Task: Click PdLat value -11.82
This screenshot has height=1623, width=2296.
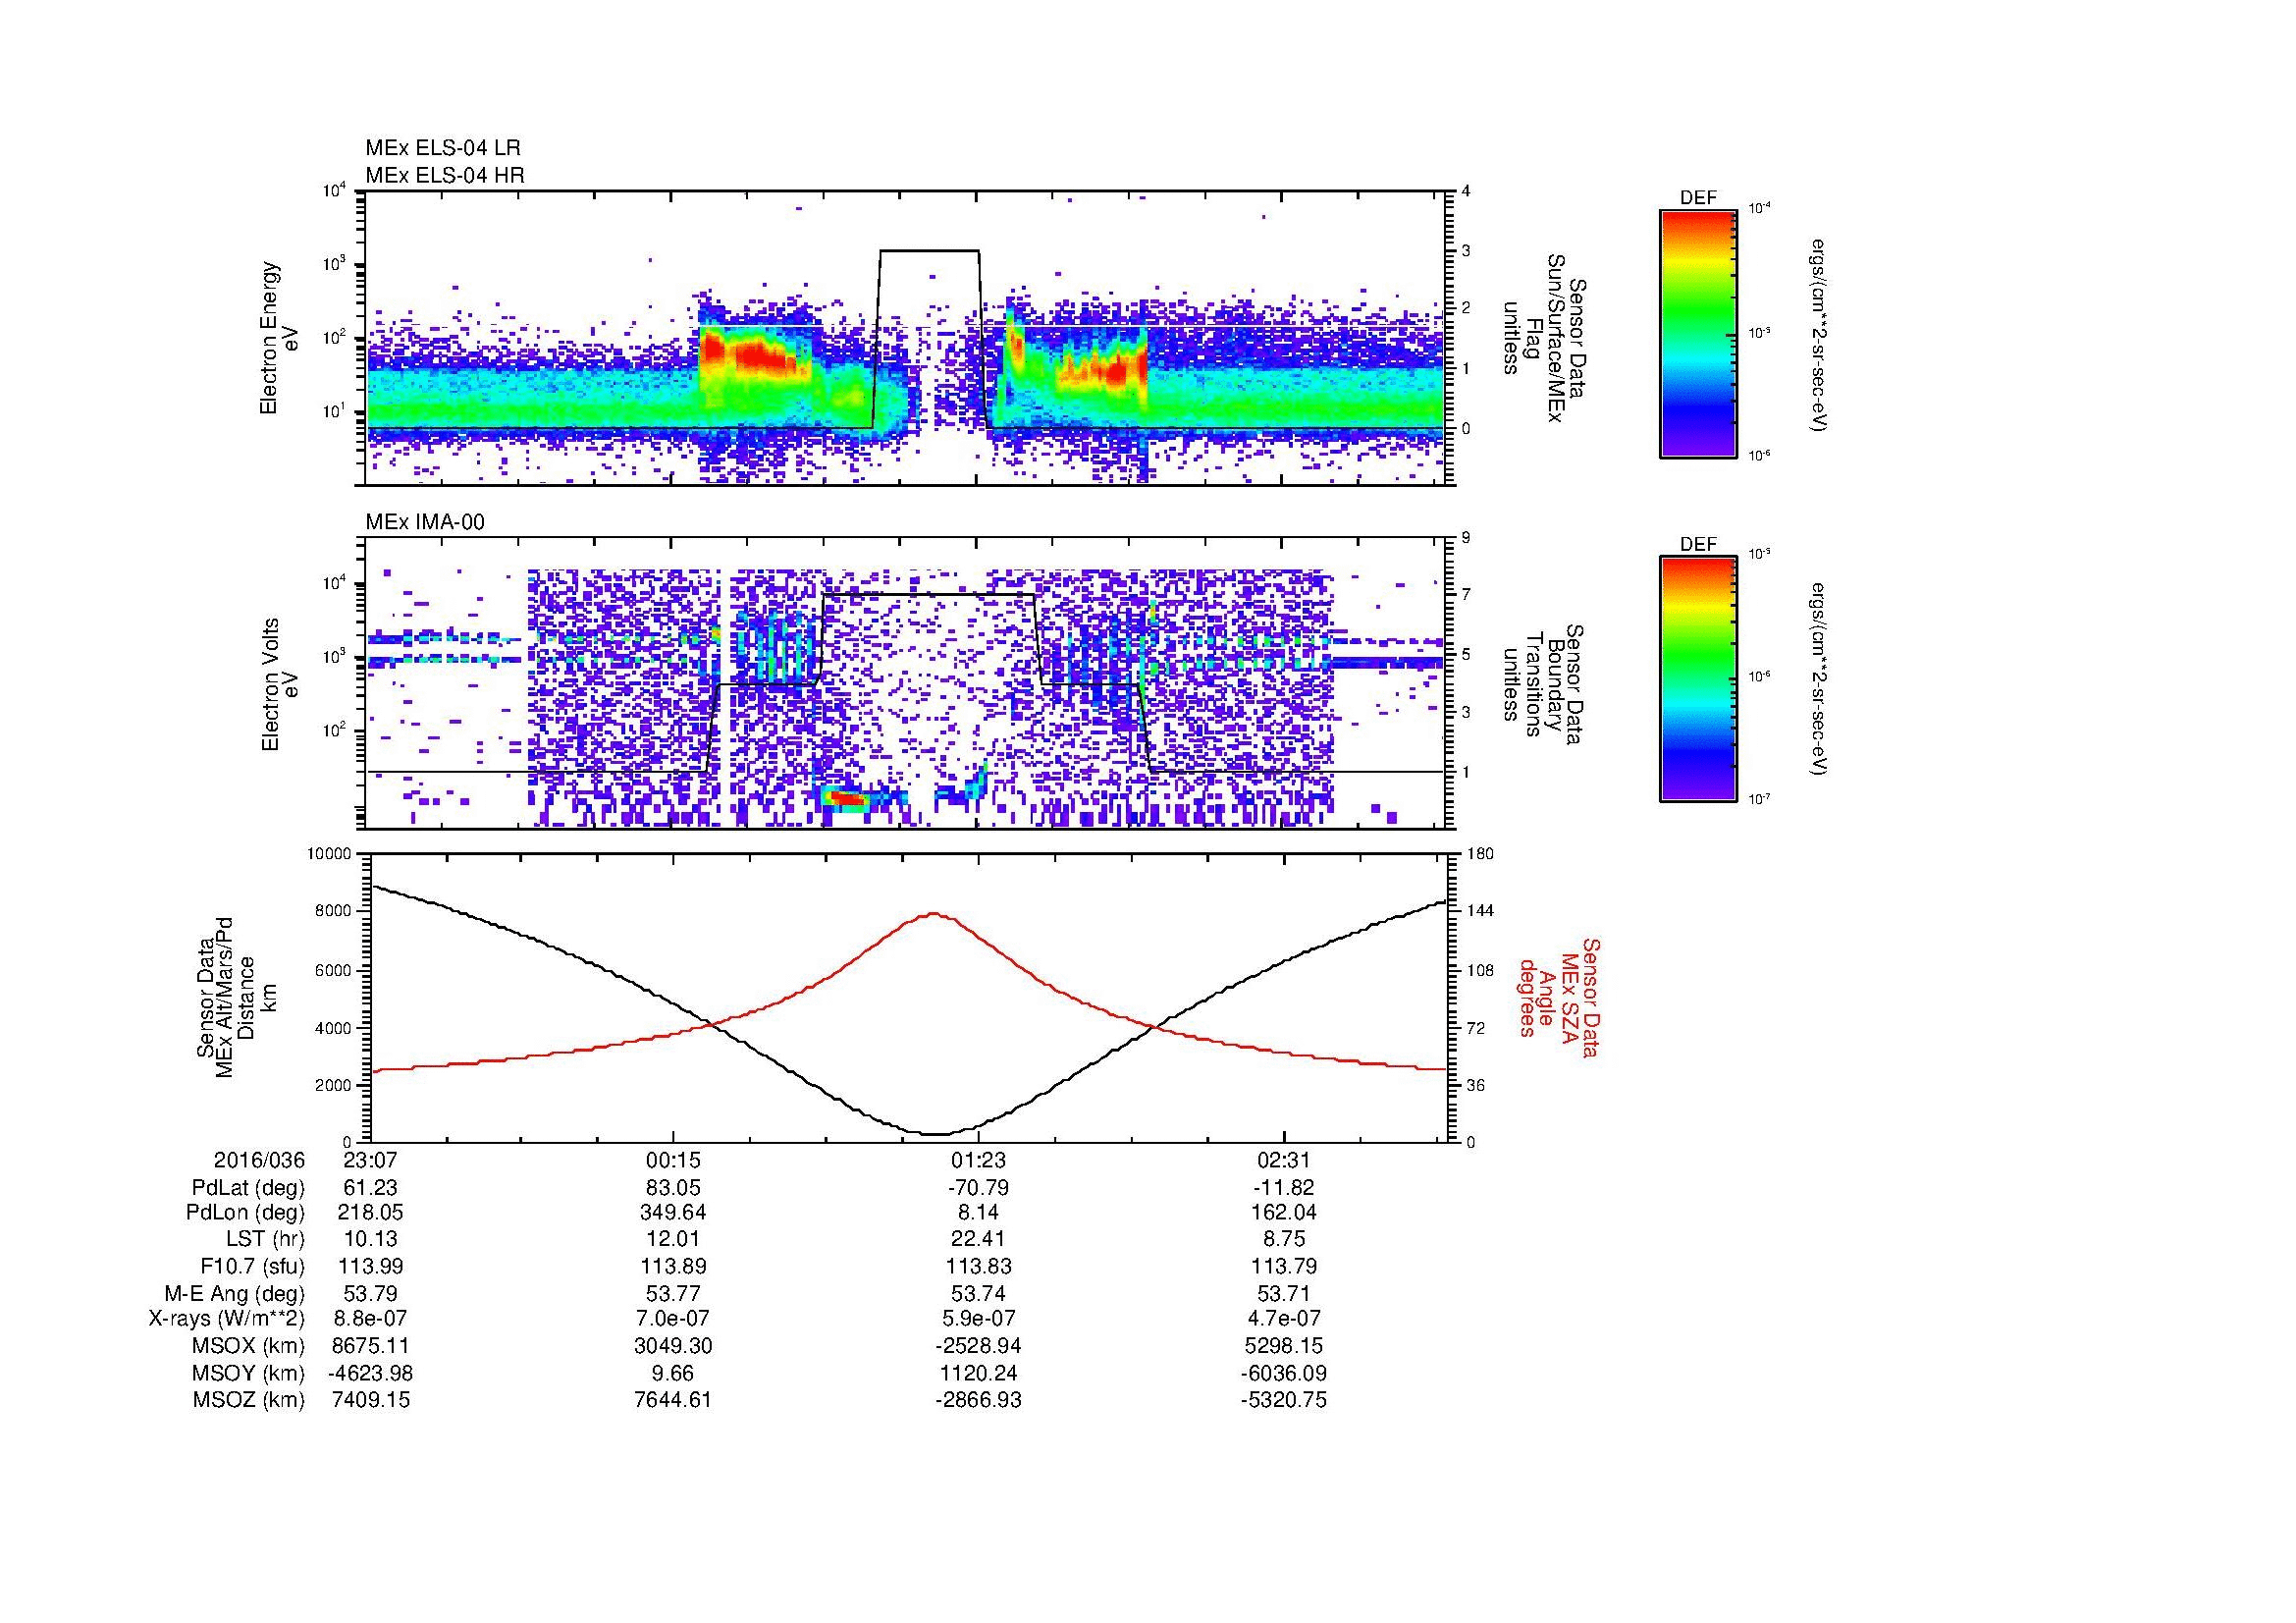Action: [1283, 1188]
